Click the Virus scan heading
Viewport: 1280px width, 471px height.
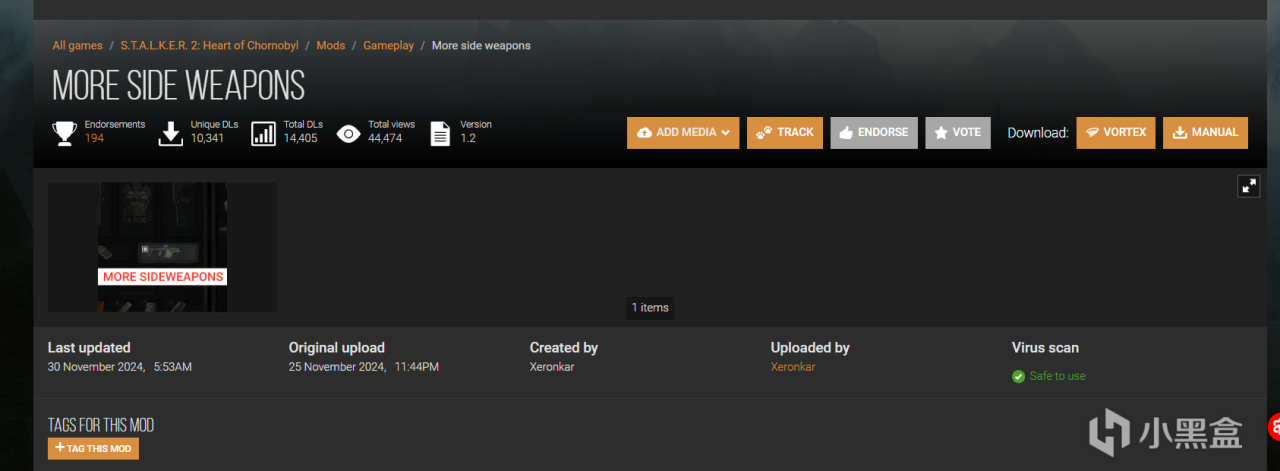click(1045, 348)
